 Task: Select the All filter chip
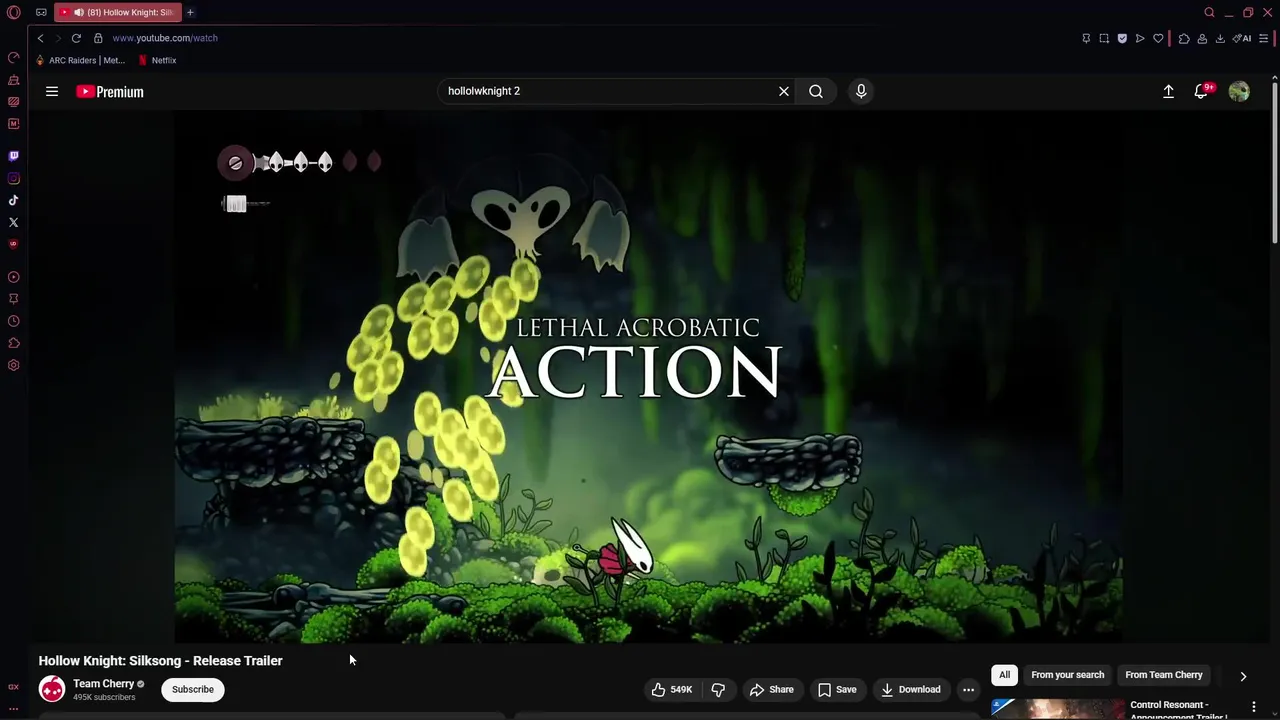click(x=1004, y=675)
